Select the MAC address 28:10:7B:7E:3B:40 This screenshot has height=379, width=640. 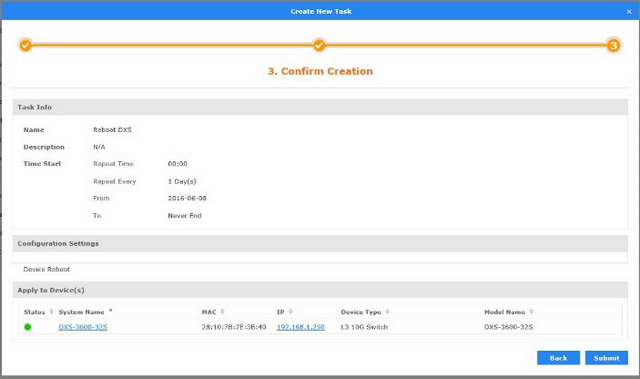[x=234, y=327]
